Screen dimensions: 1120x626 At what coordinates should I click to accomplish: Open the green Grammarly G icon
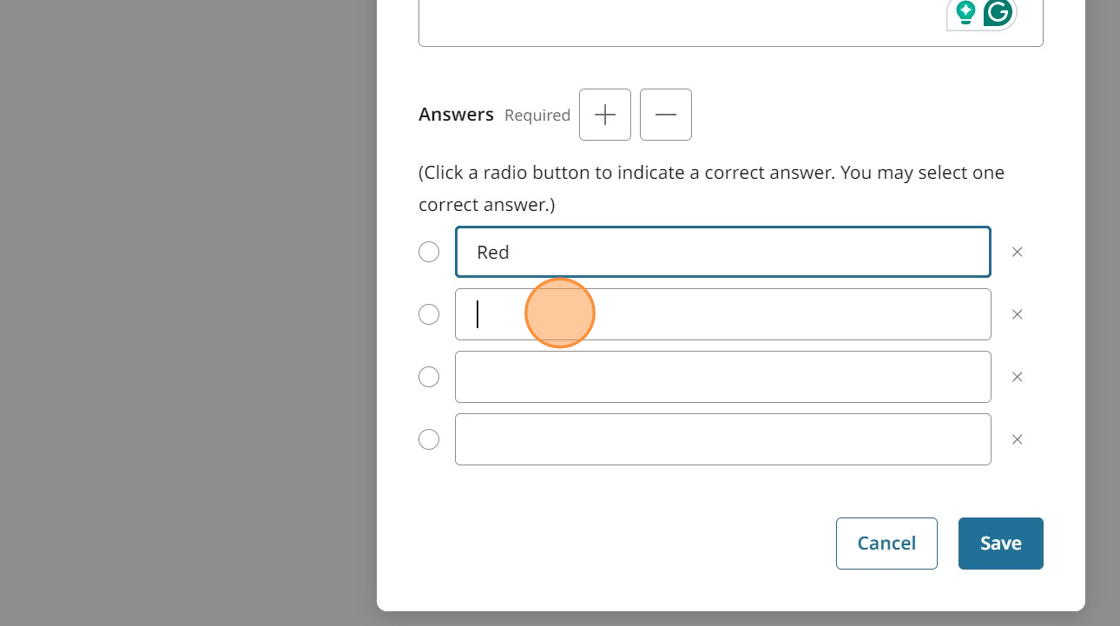pyautogui.click(x=997, y=12)
